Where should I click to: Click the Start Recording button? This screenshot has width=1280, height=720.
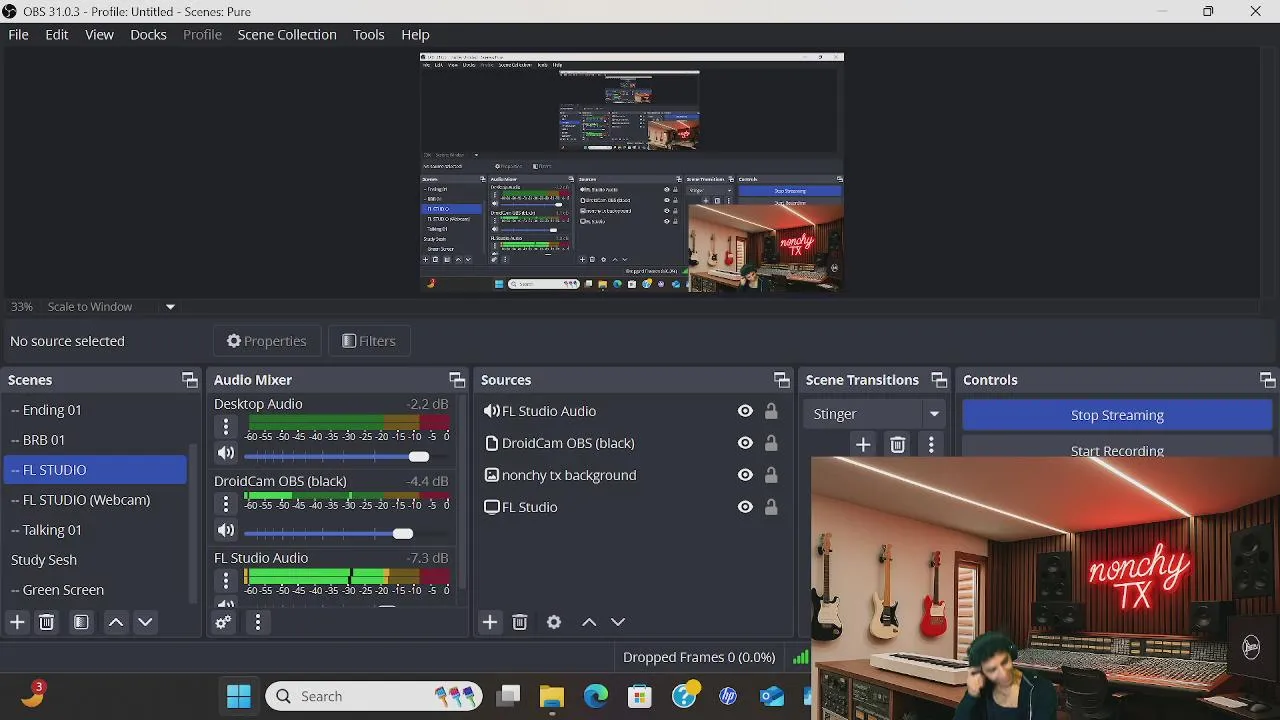point(1117,448)
